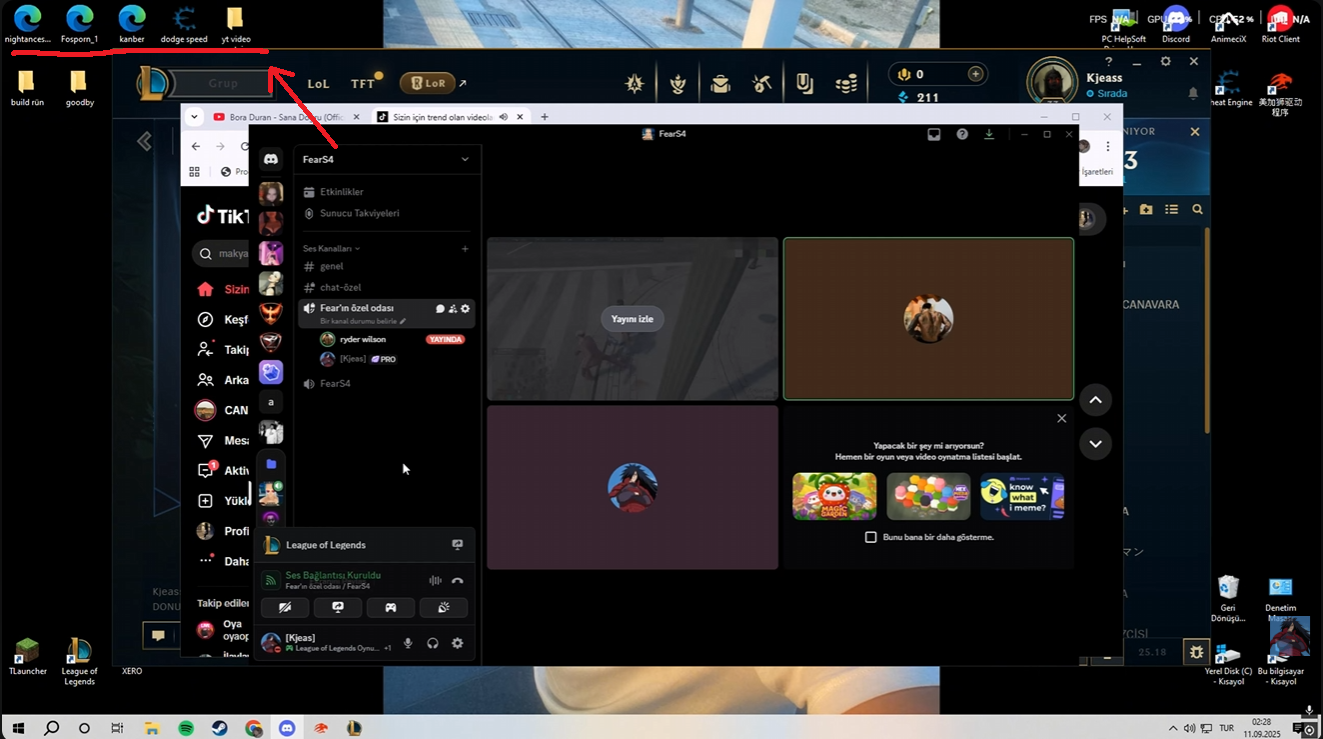
Task: Start an activity with the game controller button
Action: tap(391, 607)
